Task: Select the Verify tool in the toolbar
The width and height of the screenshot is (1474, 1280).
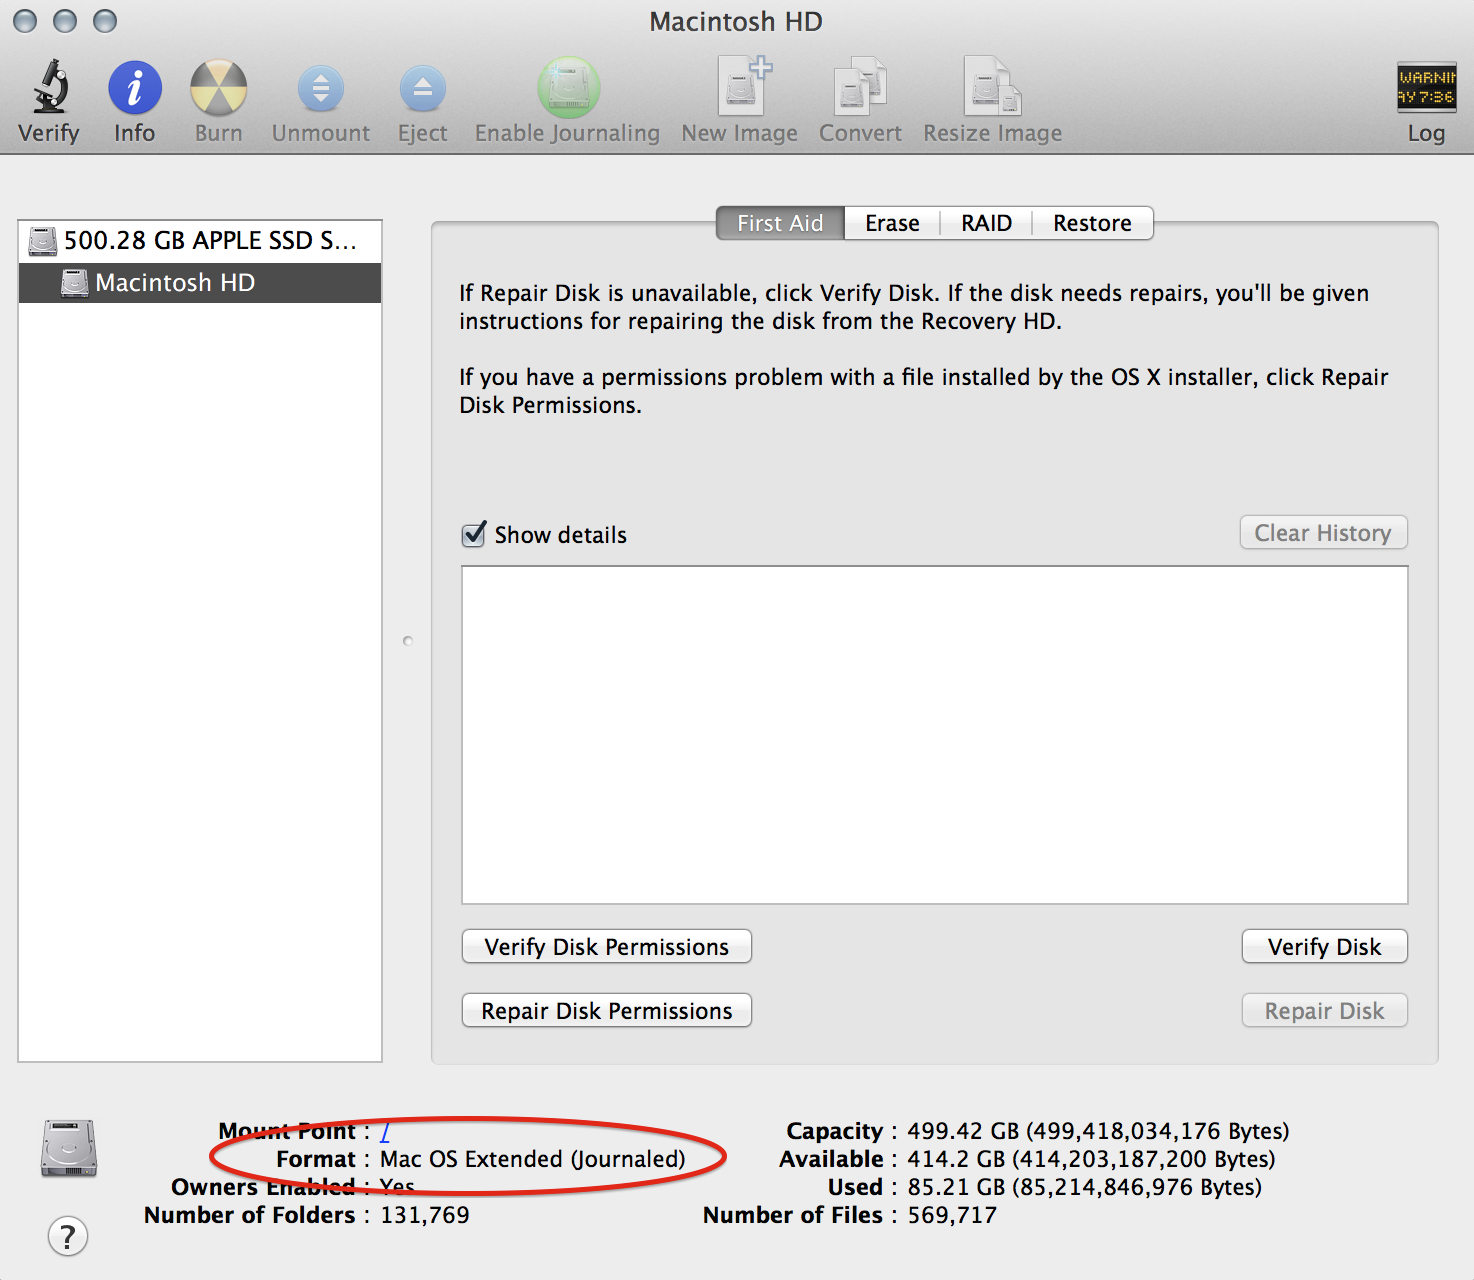Action: pyautogui.click(x=48, y=95)
